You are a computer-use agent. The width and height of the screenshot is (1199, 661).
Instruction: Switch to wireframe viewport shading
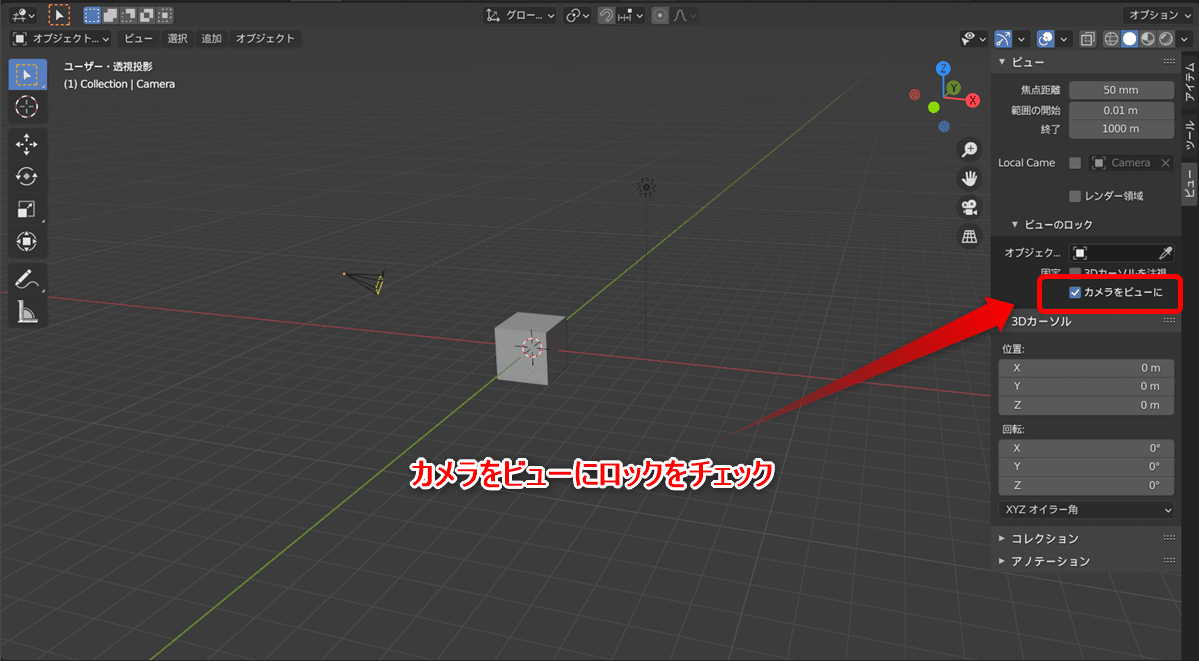click(x=1111, y=38)
